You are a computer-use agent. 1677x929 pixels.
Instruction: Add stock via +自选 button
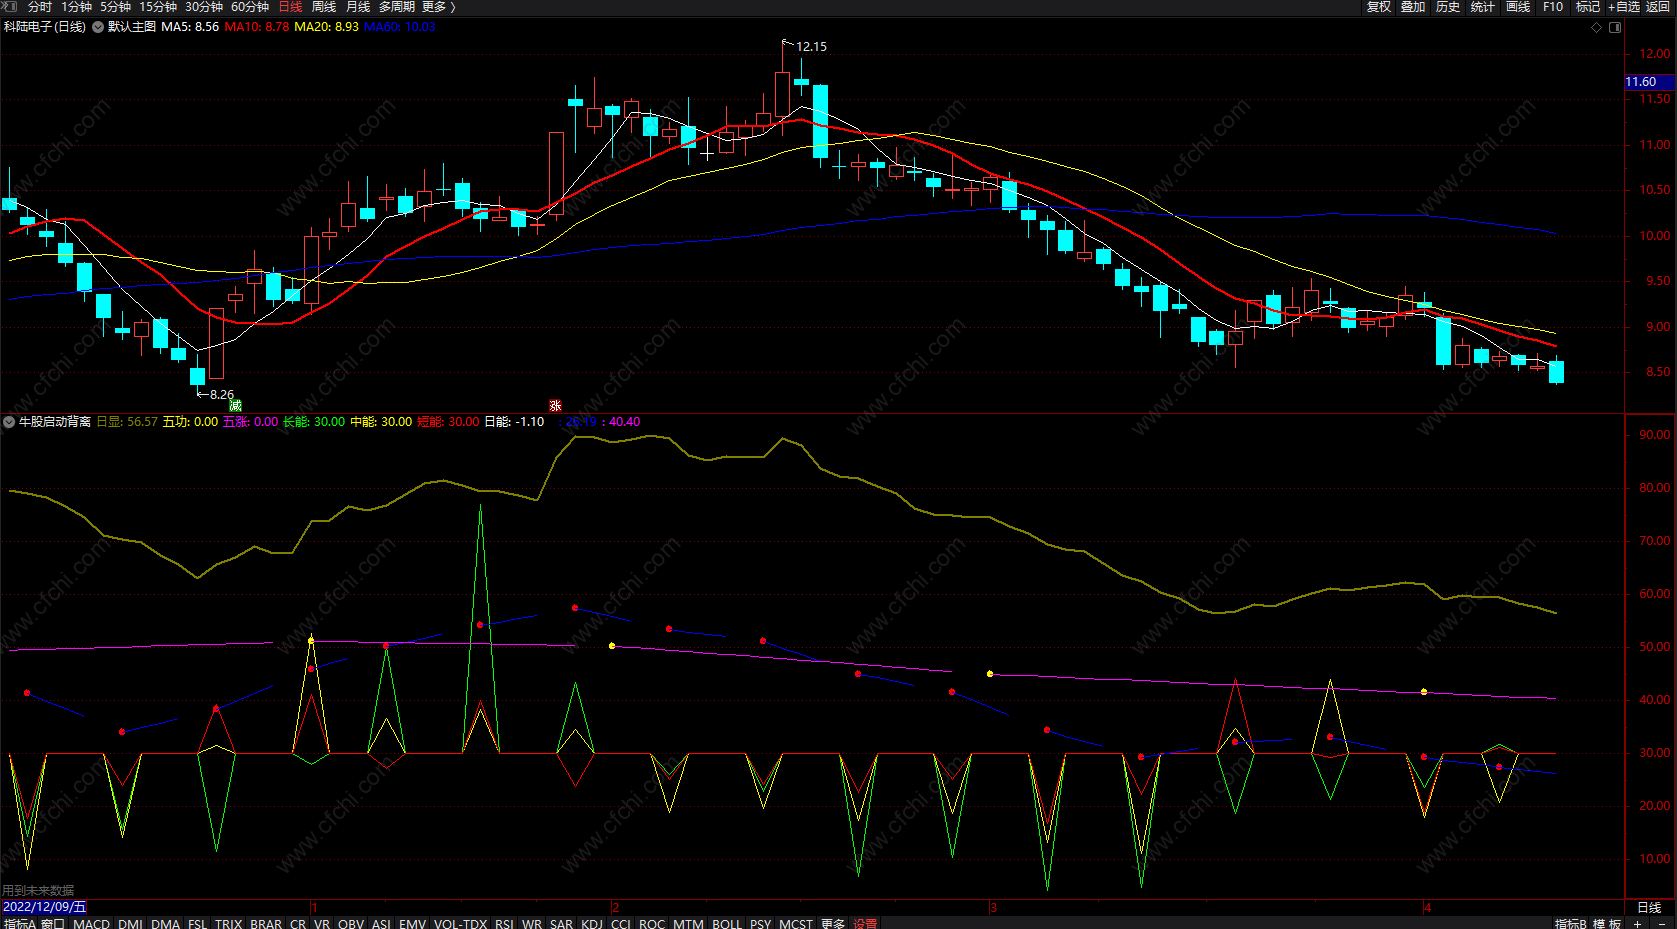pos(1624,7)
